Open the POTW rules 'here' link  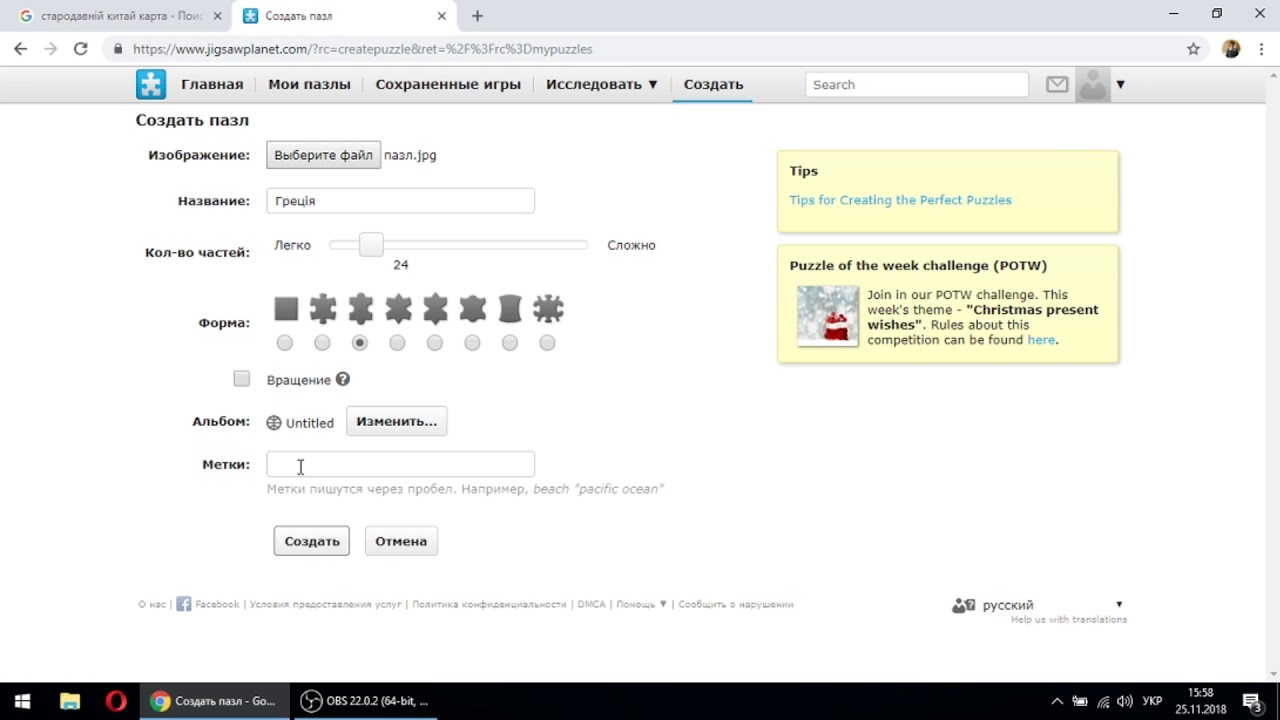point(1041,340)
